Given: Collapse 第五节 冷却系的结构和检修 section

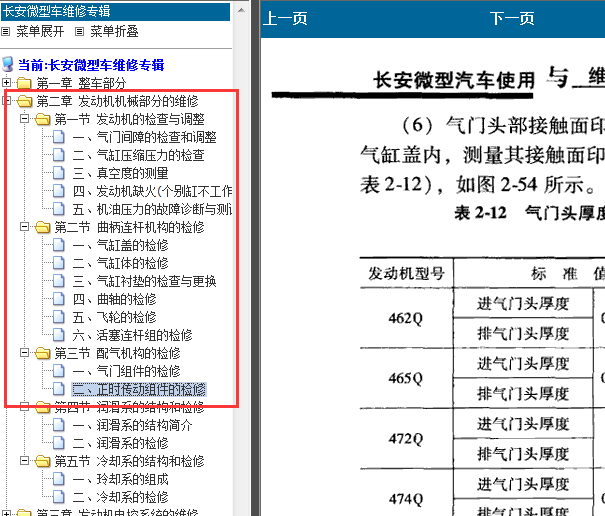Looking at the screenshot, I should 24,460.
